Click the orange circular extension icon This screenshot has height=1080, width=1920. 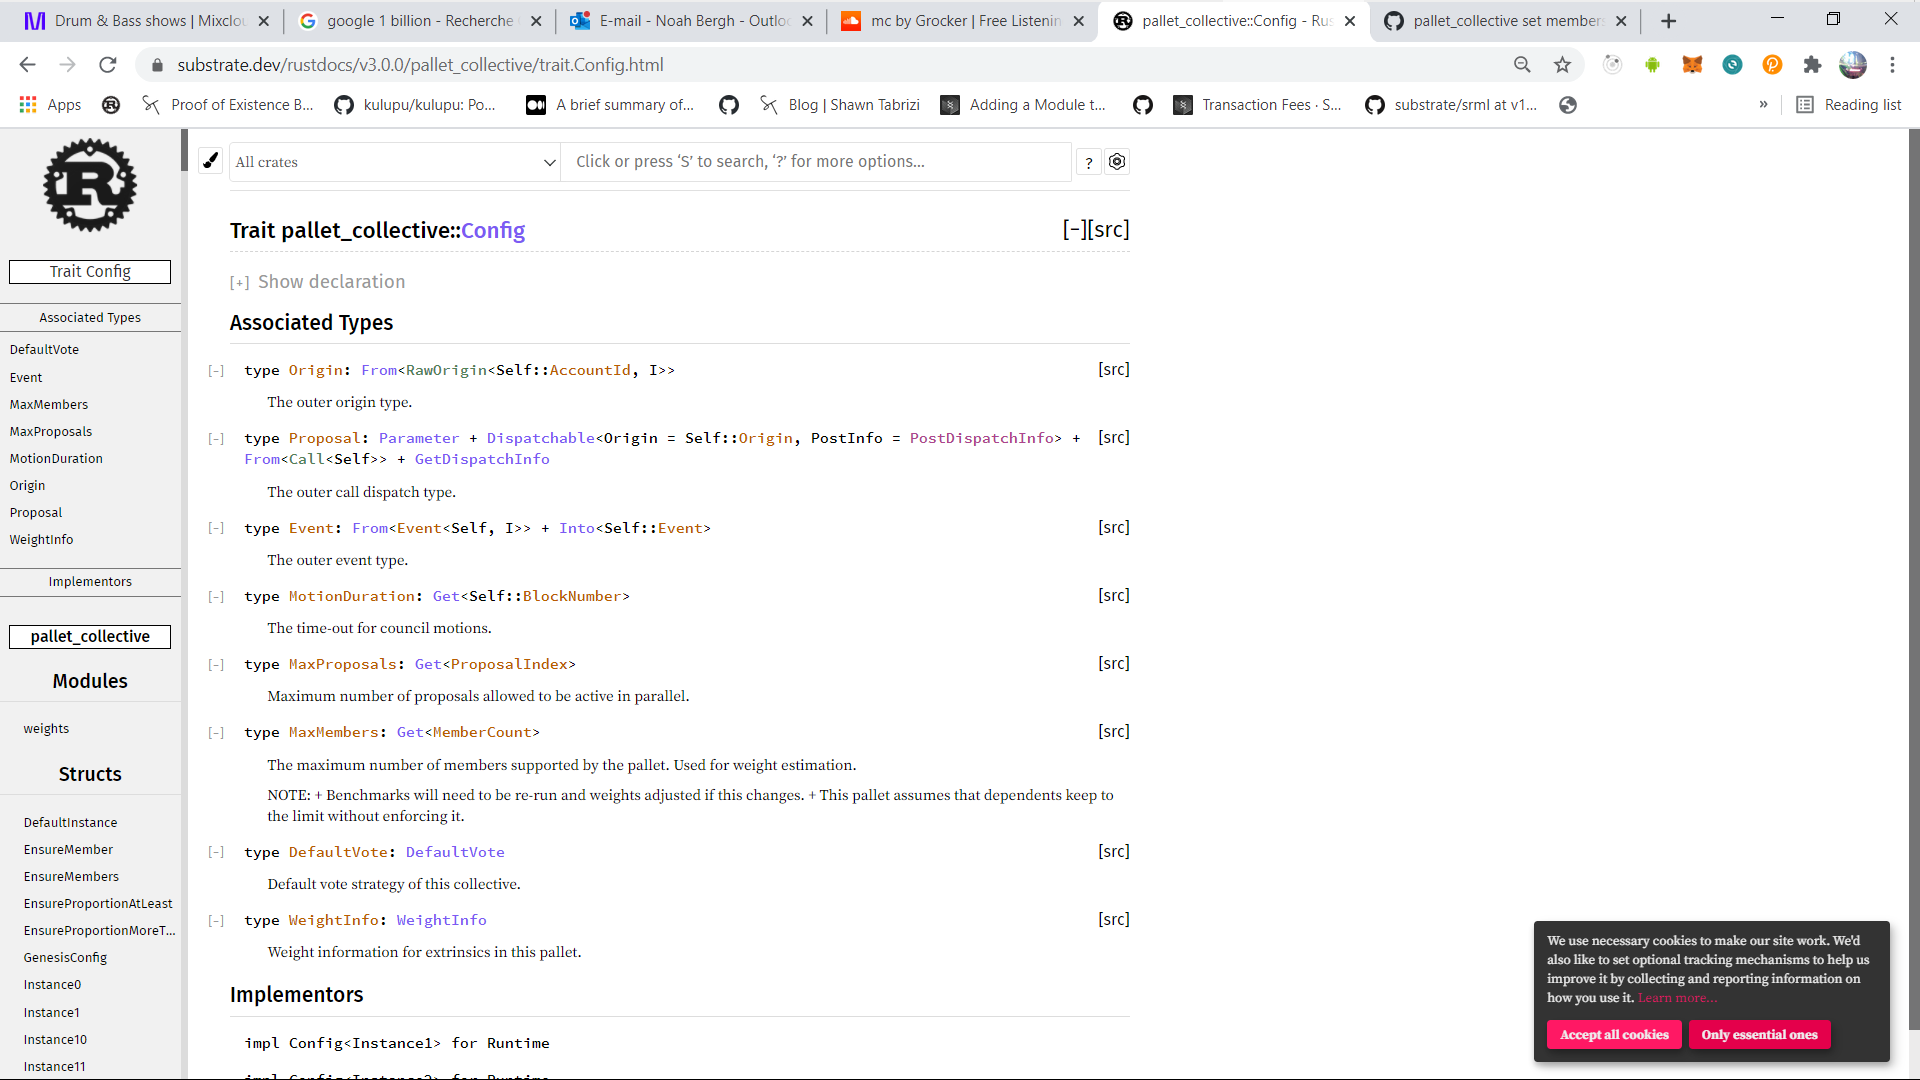(x=1772, y=65)
